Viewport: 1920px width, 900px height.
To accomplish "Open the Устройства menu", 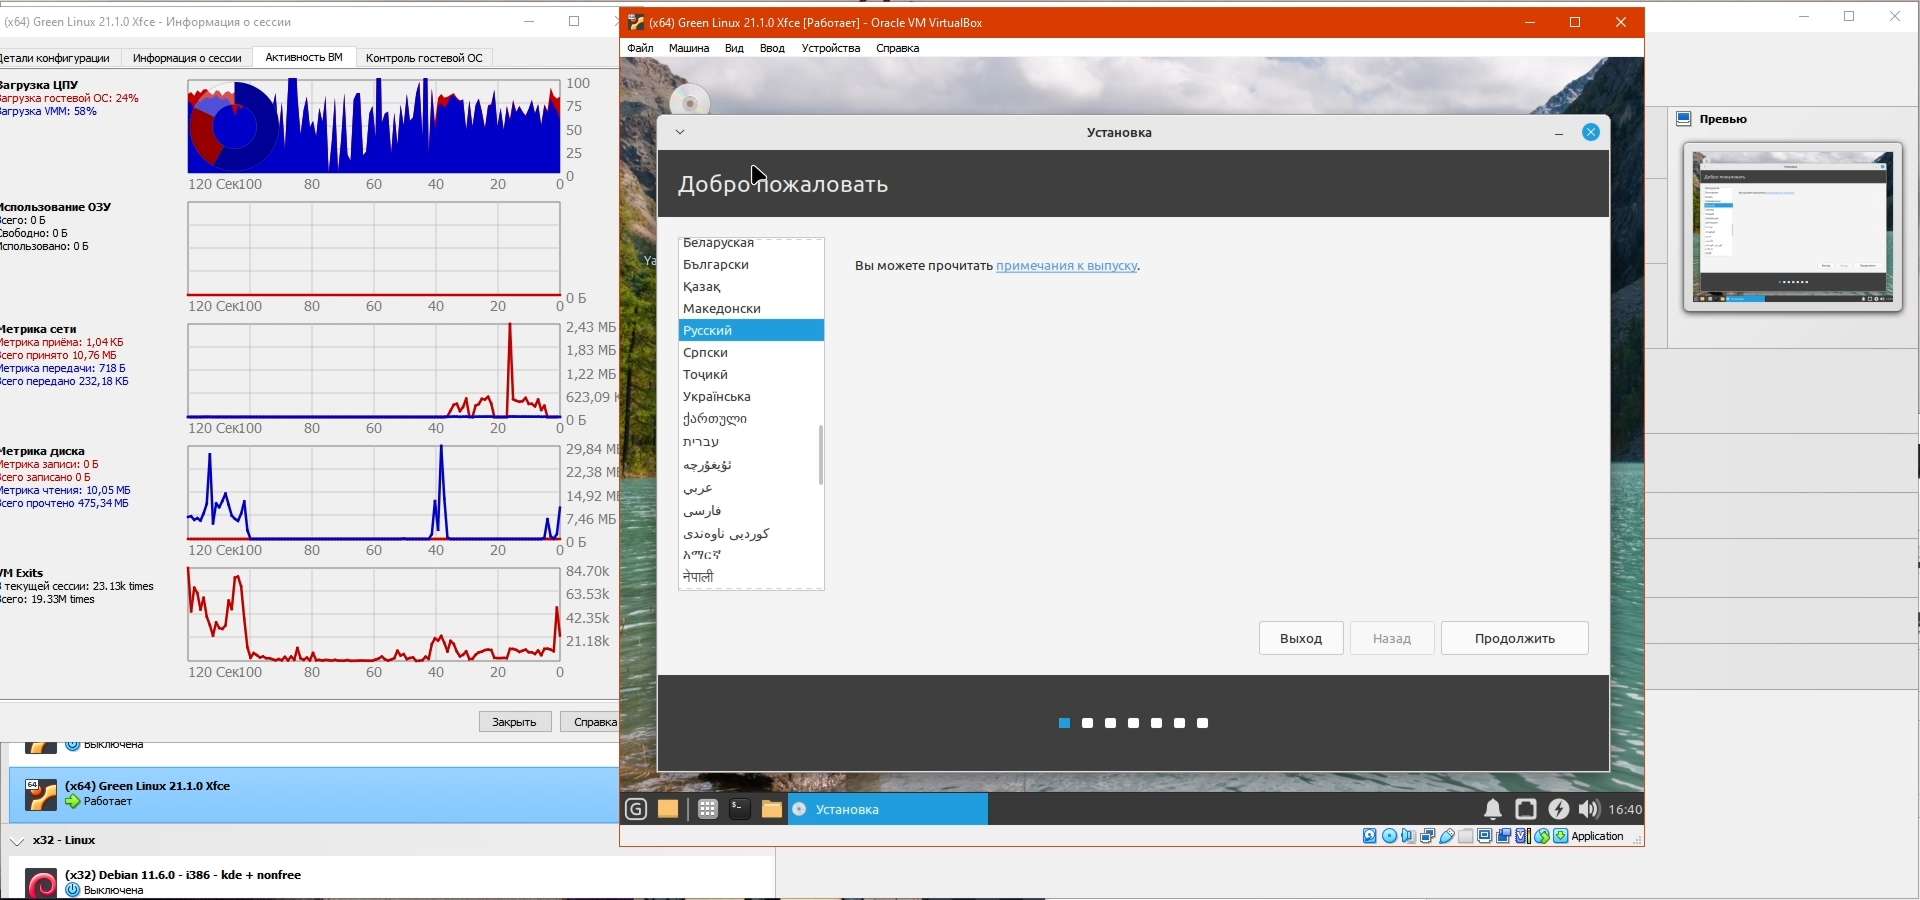I will click(x=831, y=48).
